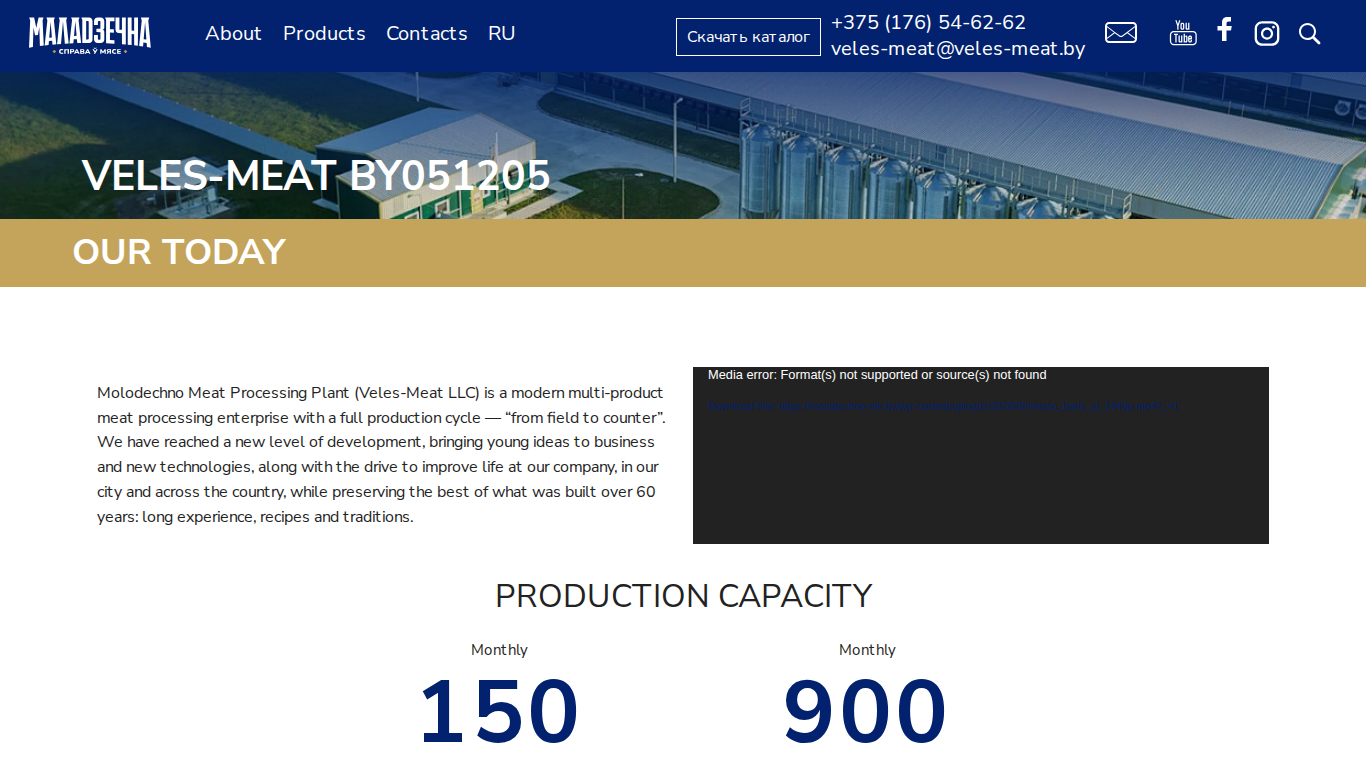The width and height of the screenshot is (1366, 768).
Task: Click the veles-meat@veles-meat.by email link
Action: pos(958,48)
